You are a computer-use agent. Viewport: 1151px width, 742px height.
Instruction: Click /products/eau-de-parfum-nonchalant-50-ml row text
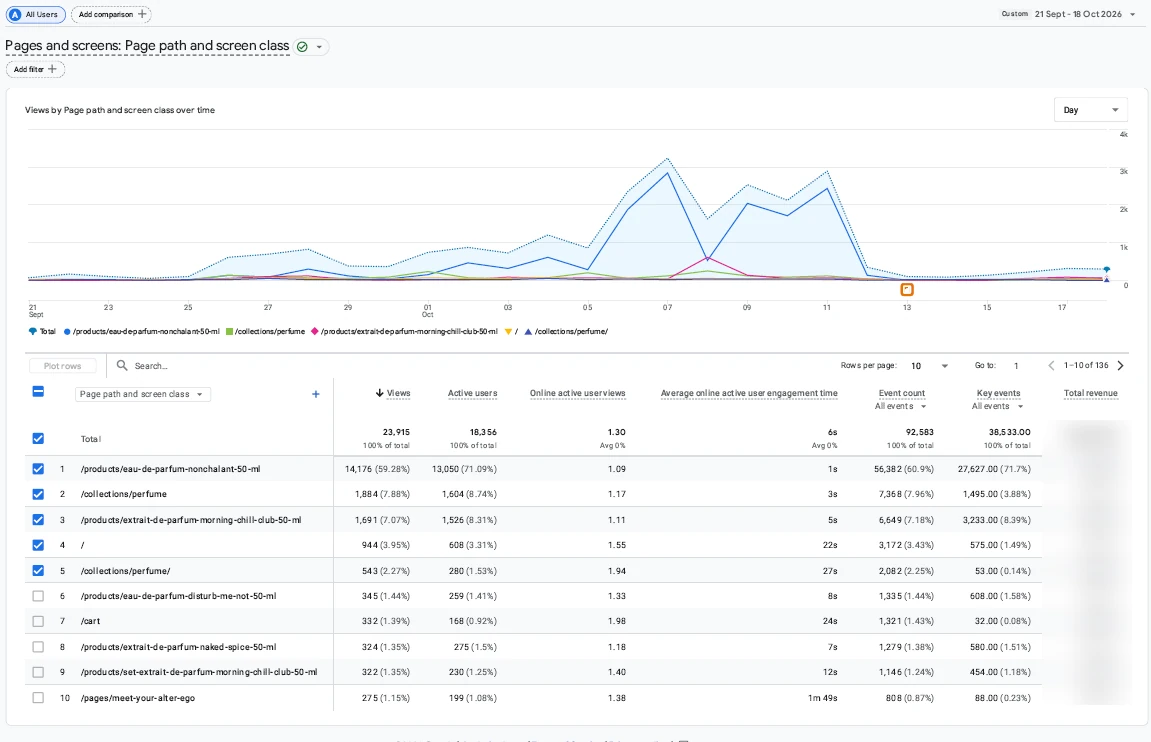tap(170, 469)
